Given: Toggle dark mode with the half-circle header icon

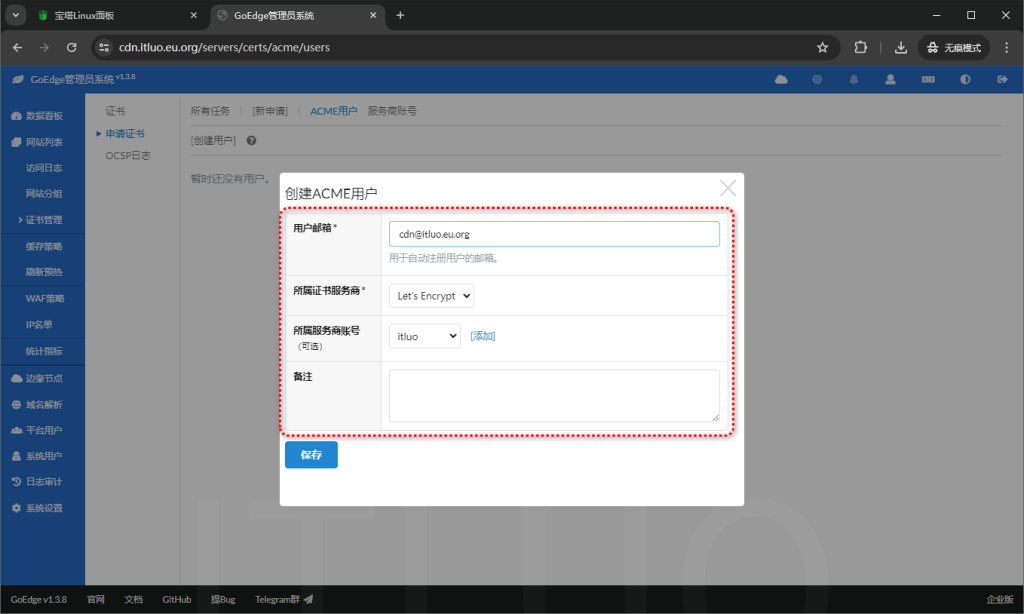Looking at the screenshot, I should pyautogui.click(x=963, y=78).
